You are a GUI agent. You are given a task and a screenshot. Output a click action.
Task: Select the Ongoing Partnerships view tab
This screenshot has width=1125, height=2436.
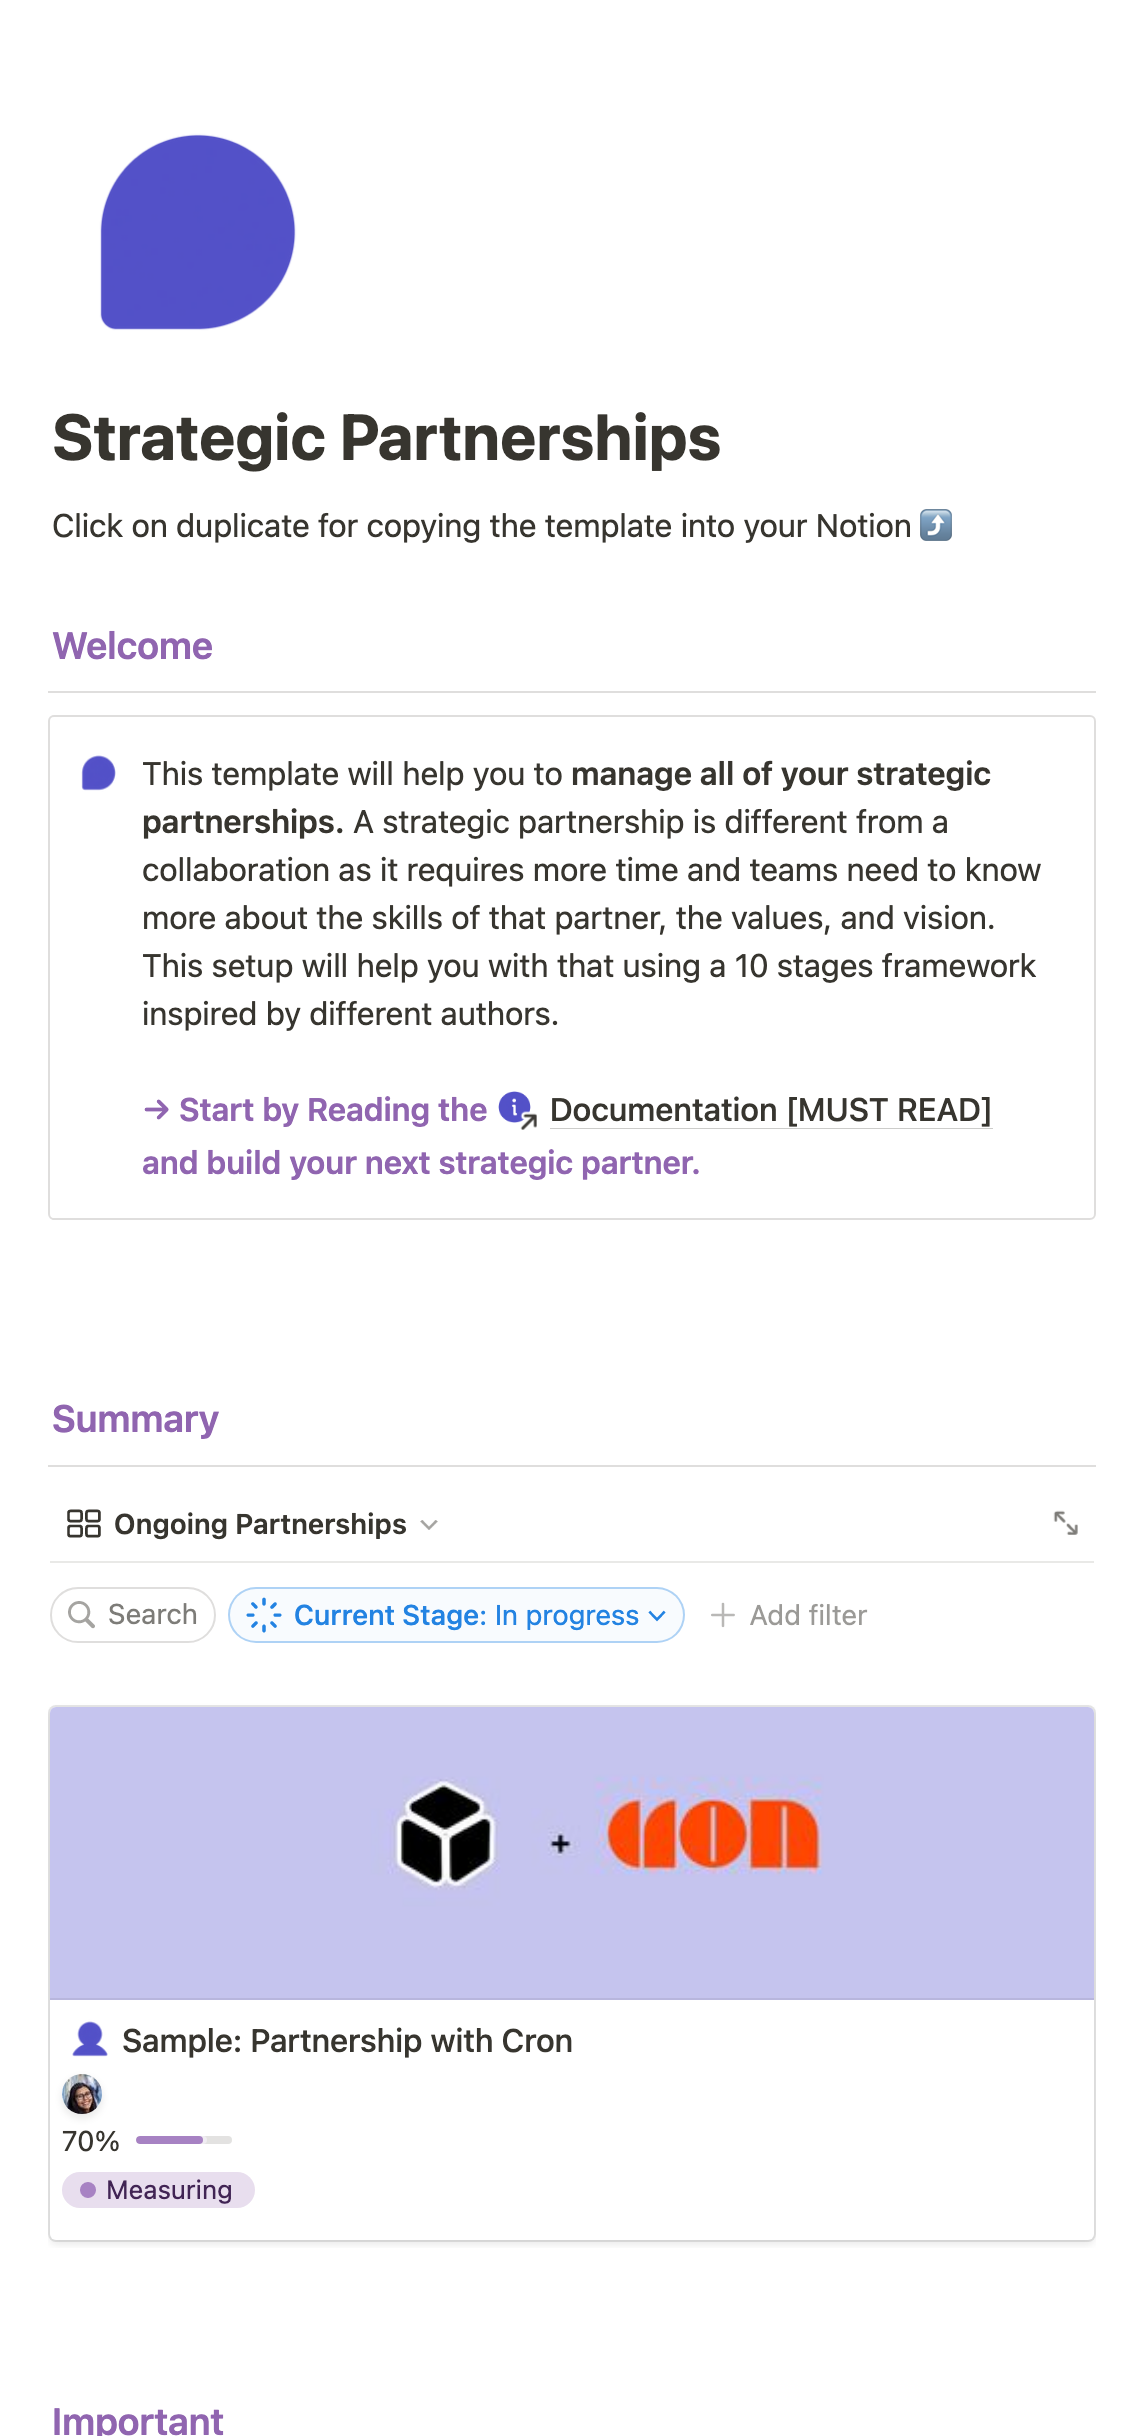click(x=260, y=1524)
